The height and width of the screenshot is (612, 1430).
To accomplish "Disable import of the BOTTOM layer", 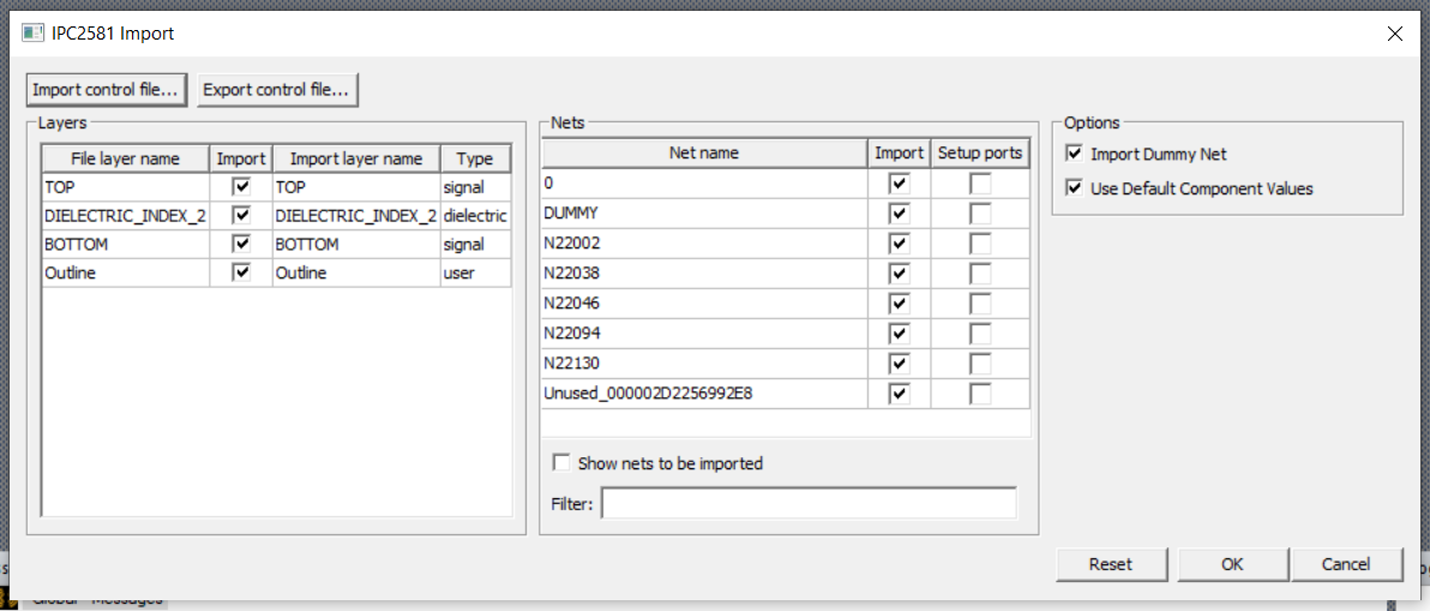I will (241, 244).
